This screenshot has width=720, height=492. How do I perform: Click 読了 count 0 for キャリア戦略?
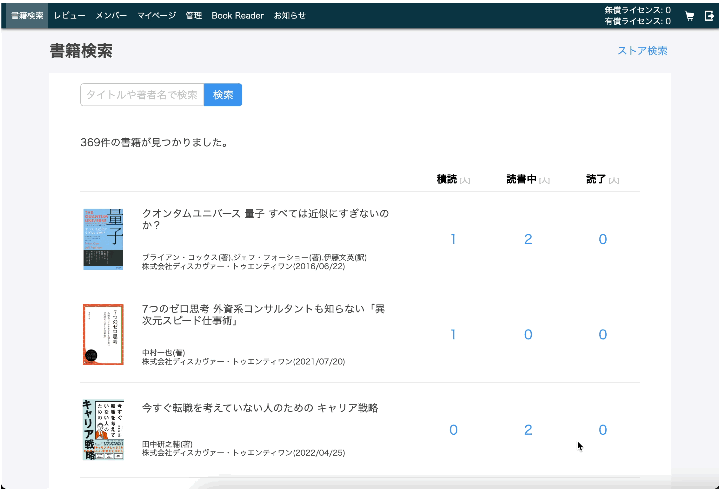(602, 430)
